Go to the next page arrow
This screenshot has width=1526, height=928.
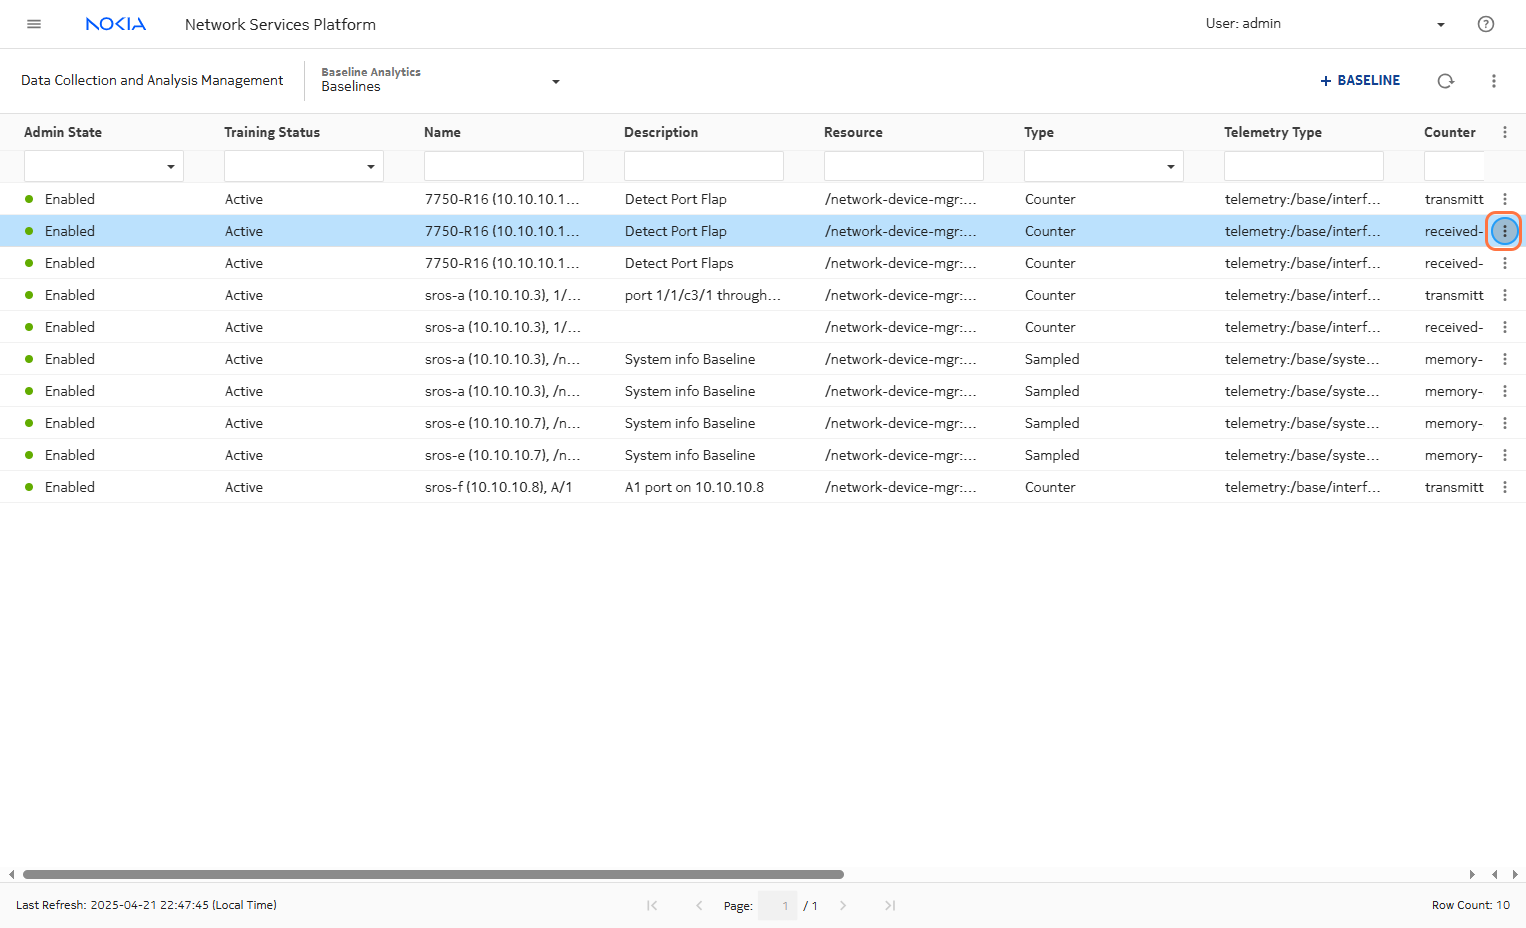843,905
